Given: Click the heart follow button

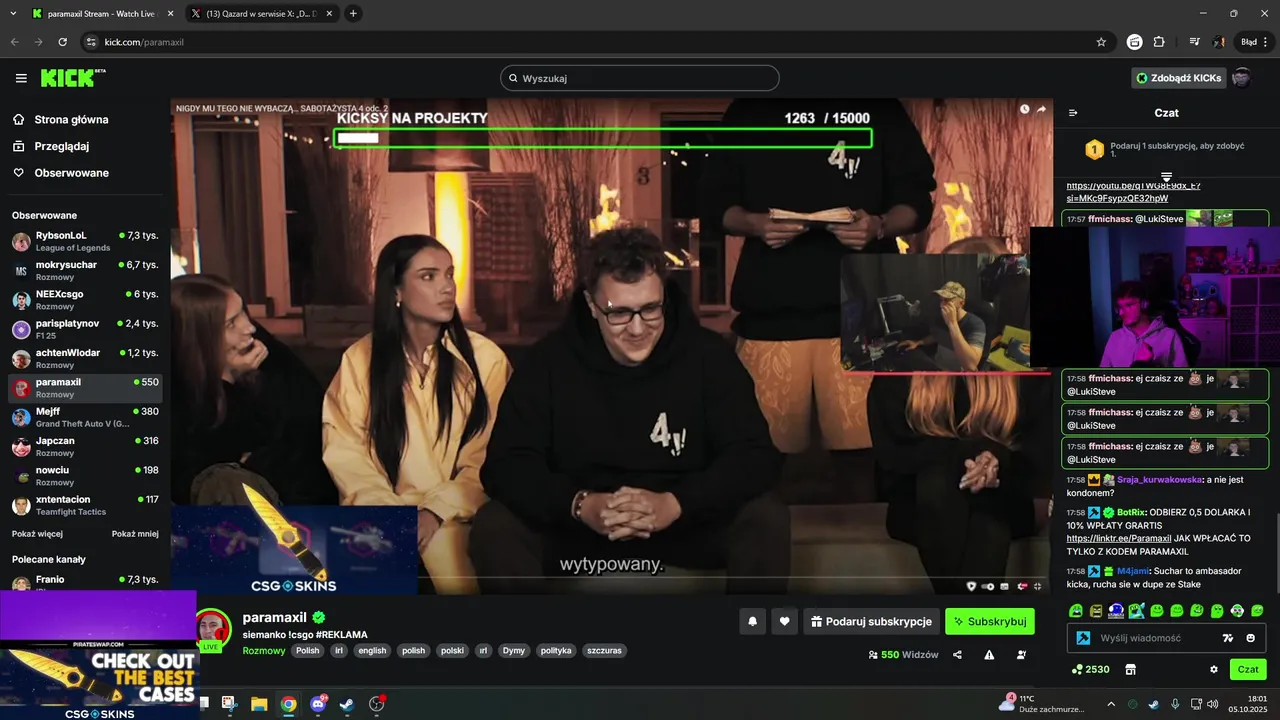Looking at the screenshot, I should coord(784,621).
